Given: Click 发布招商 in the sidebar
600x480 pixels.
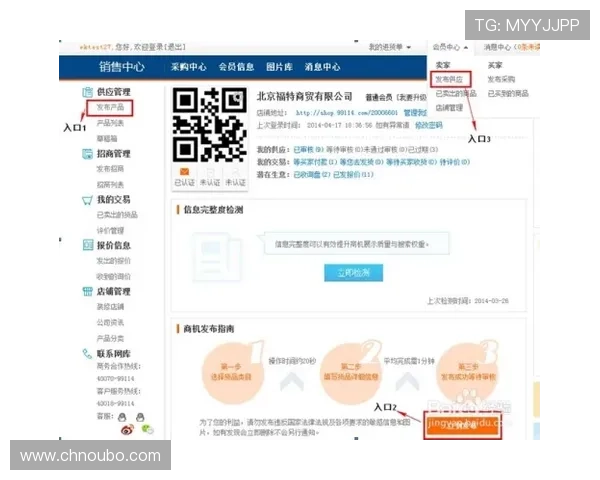Looking at the screenshot, I should tap(110, 169).
